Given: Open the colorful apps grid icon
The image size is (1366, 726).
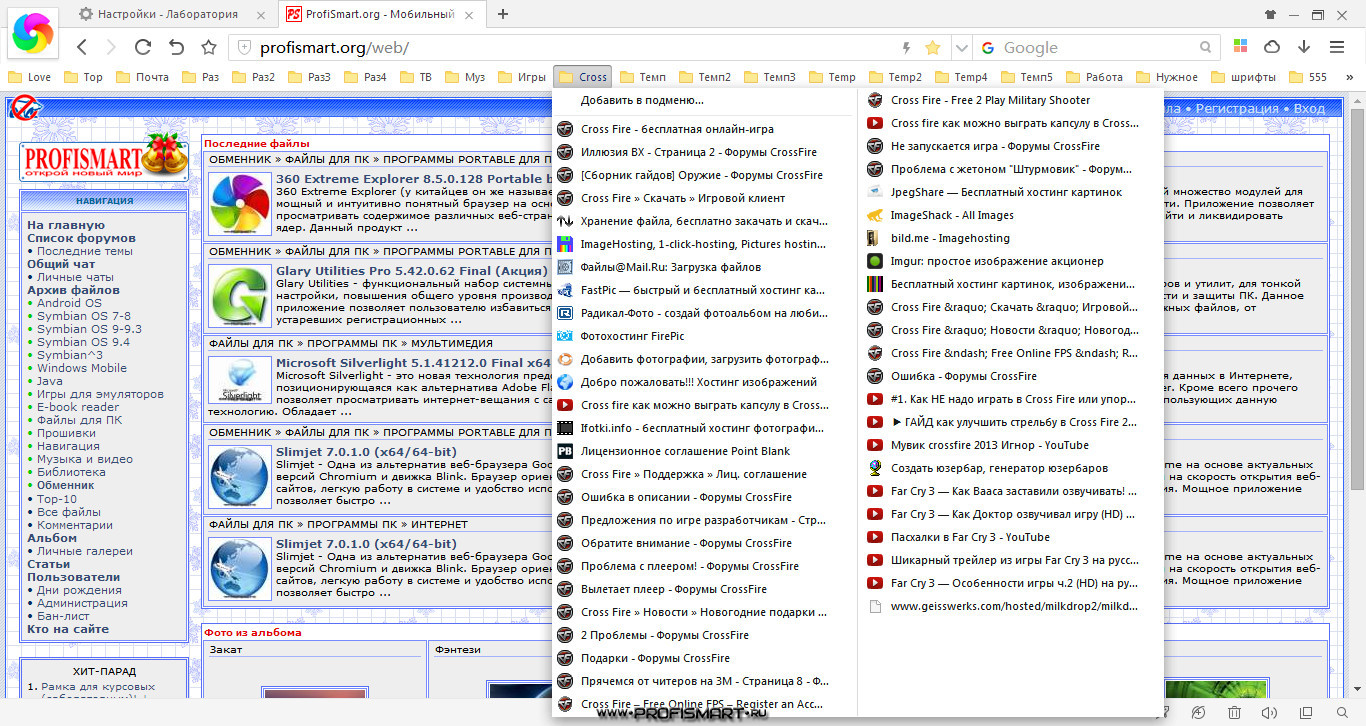Looking at the screenshot, I should coord(1240,47).
